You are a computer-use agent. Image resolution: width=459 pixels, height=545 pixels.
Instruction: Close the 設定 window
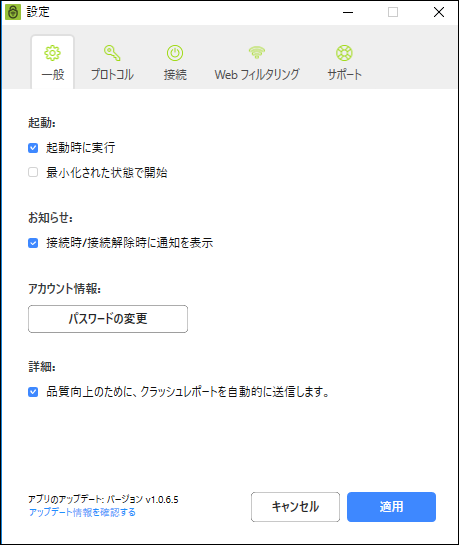(x=439, y=12)
